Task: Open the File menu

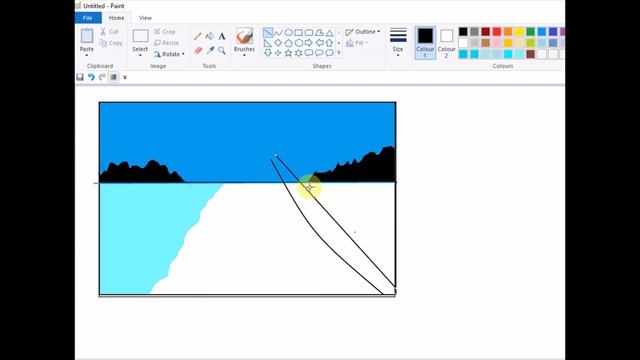Action: [87, 18]
